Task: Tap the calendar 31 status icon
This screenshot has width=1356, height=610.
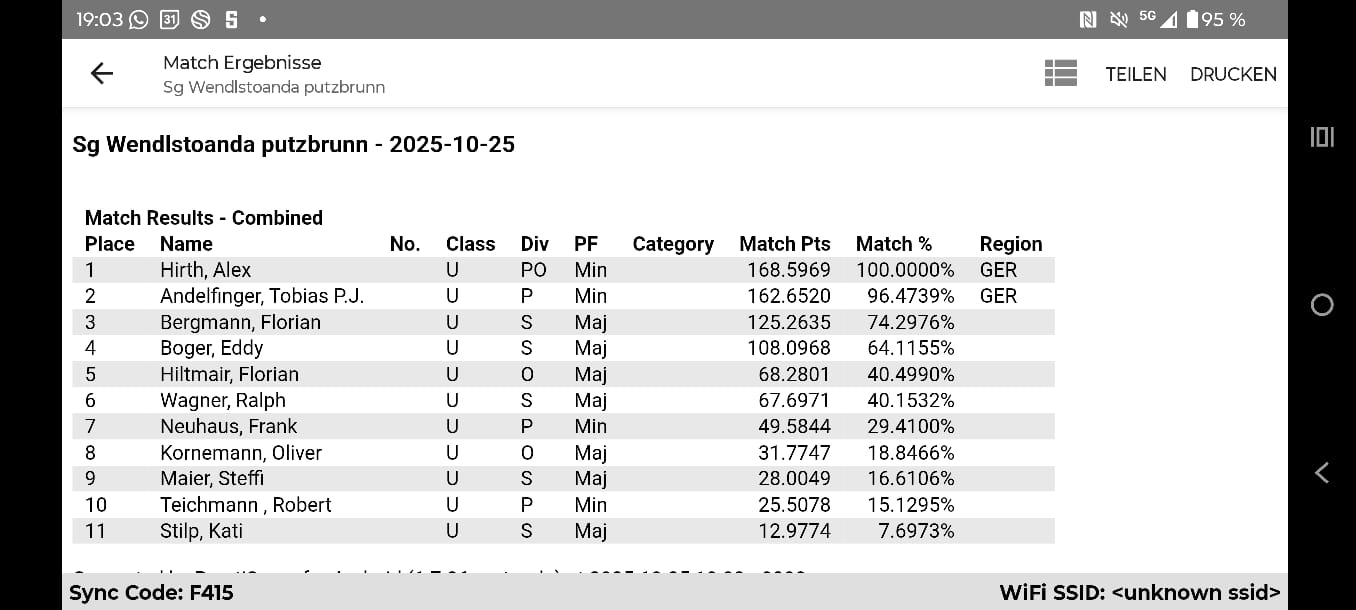Action: [169, 19]
